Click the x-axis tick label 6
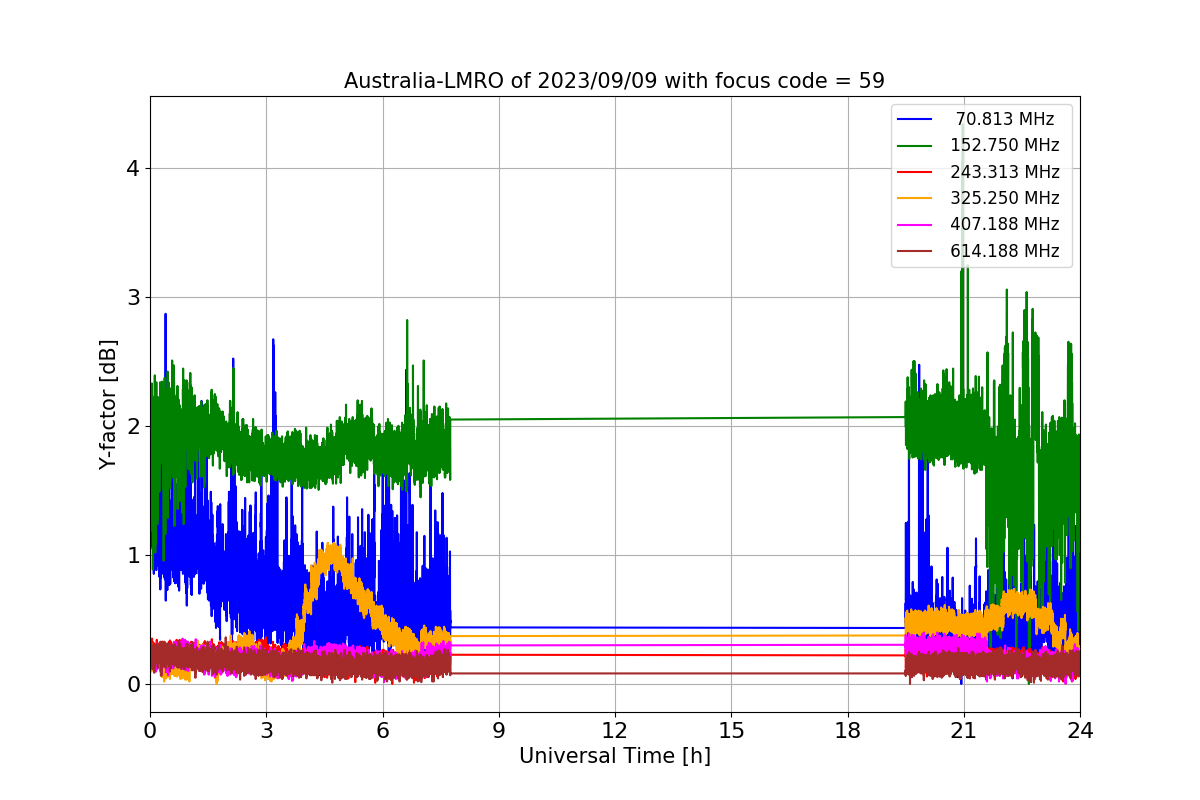This screenshot has height=800, width=1200. click(382, 730)
